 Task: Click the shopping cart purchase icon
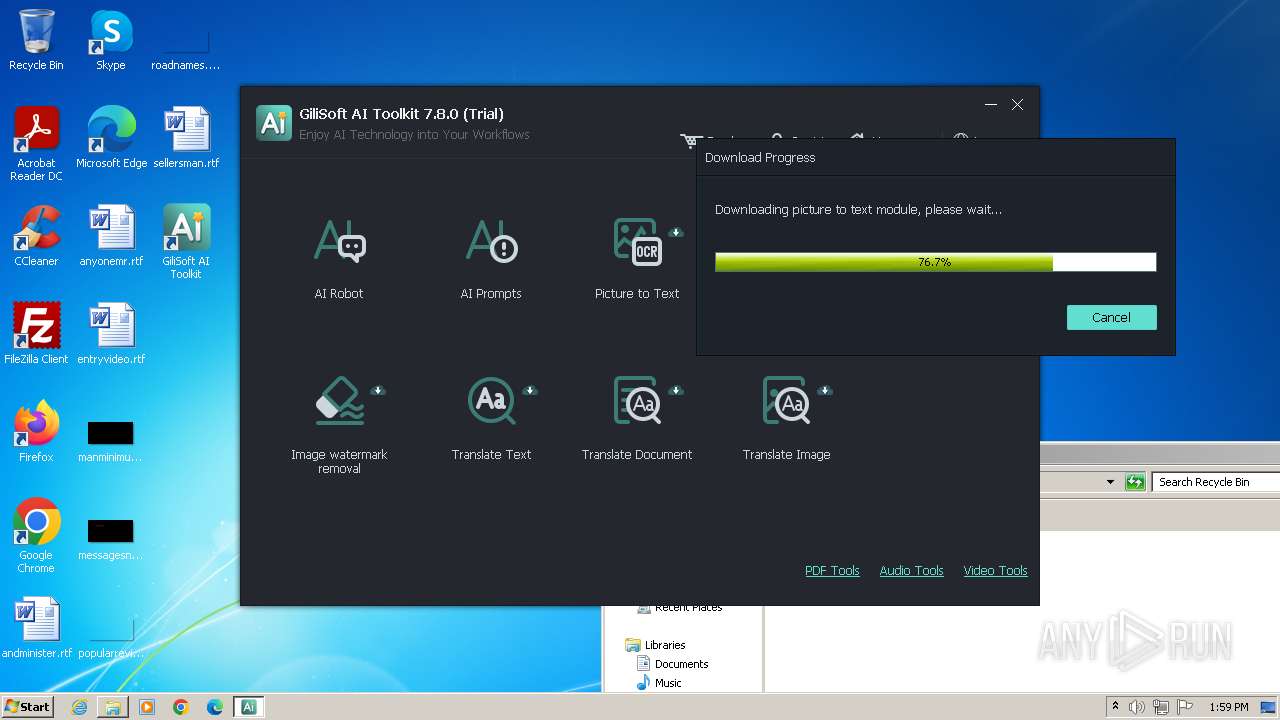[x=689, y=141]
